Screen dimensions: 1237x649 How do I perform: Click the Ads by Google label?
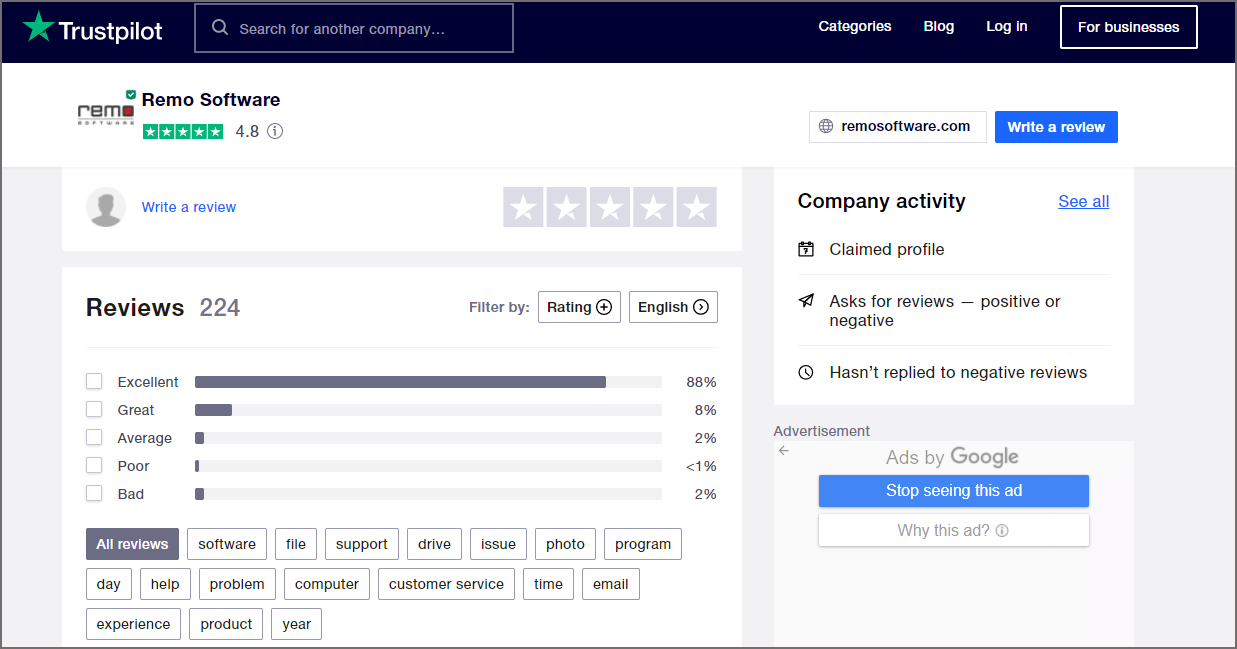click(952, 457)
